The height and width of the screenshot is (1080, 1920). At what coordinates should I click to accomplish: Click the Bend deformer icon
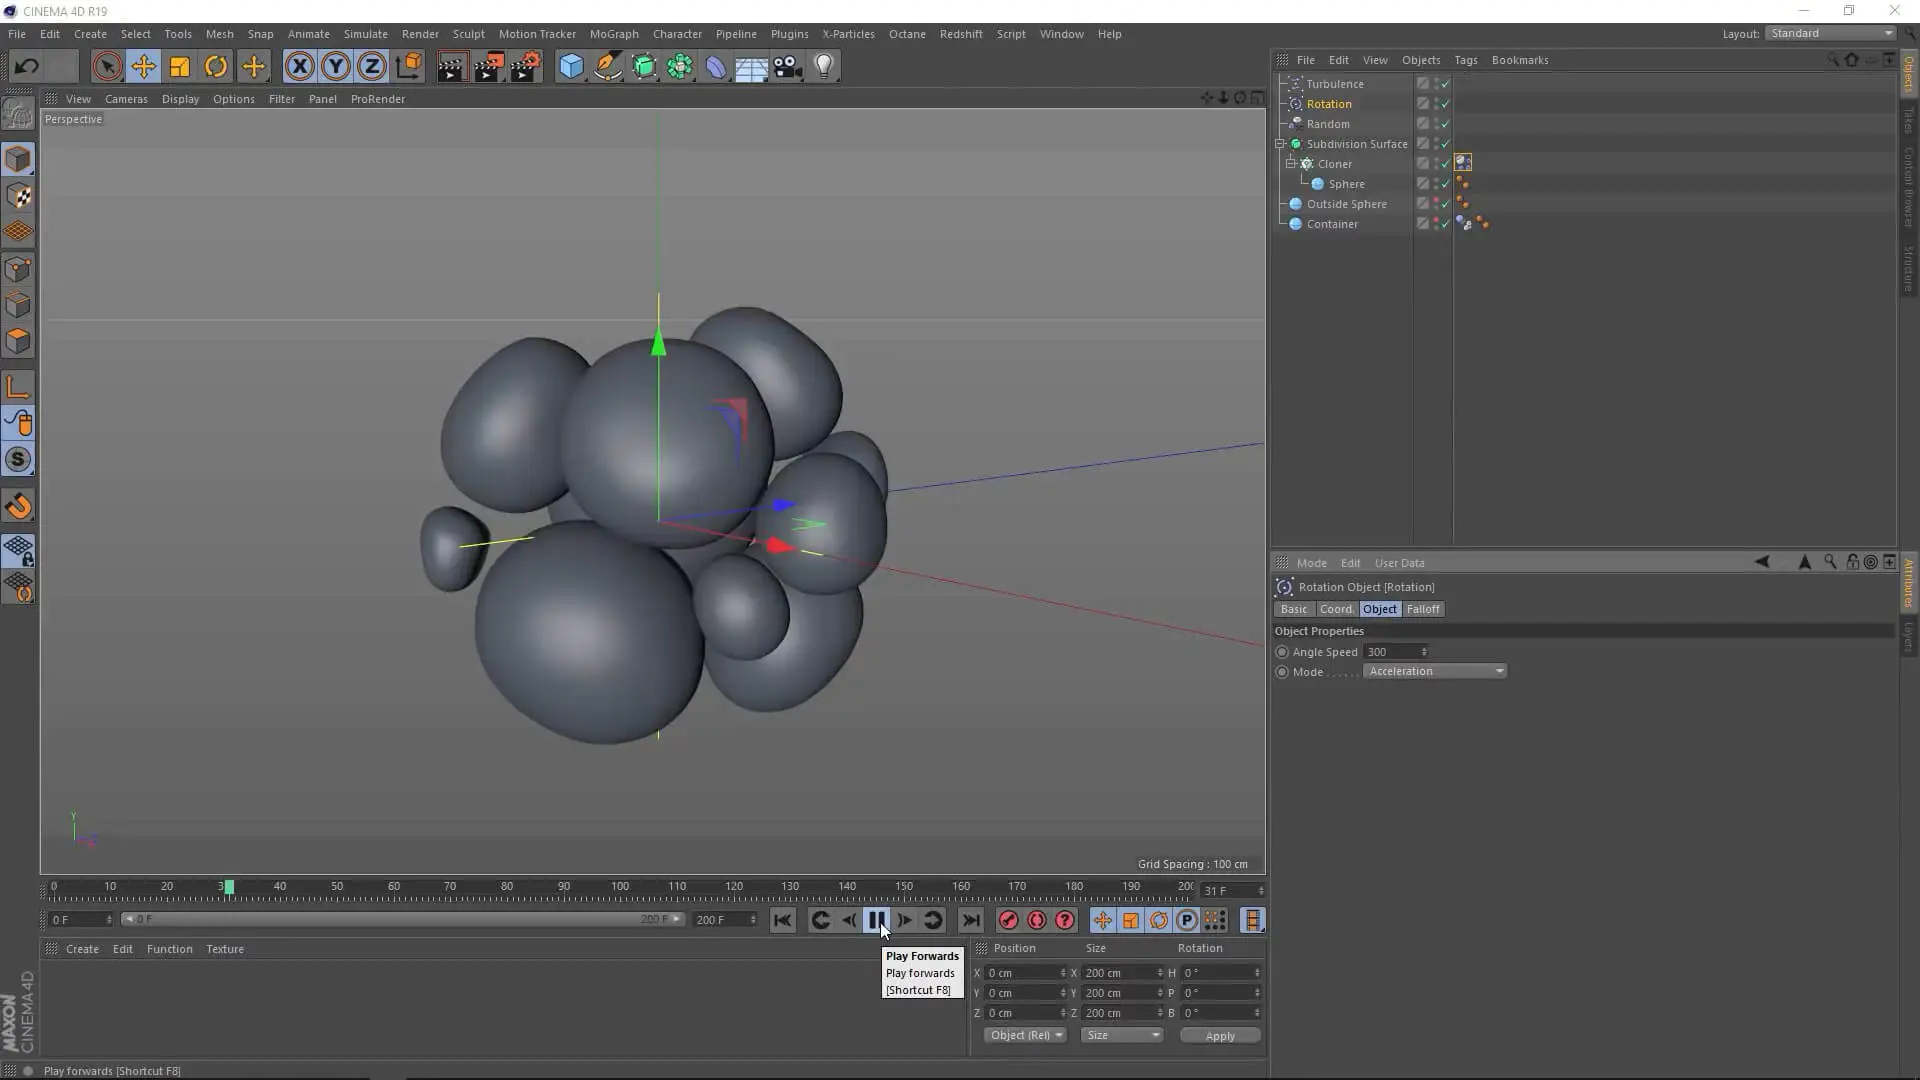[716, 67]
